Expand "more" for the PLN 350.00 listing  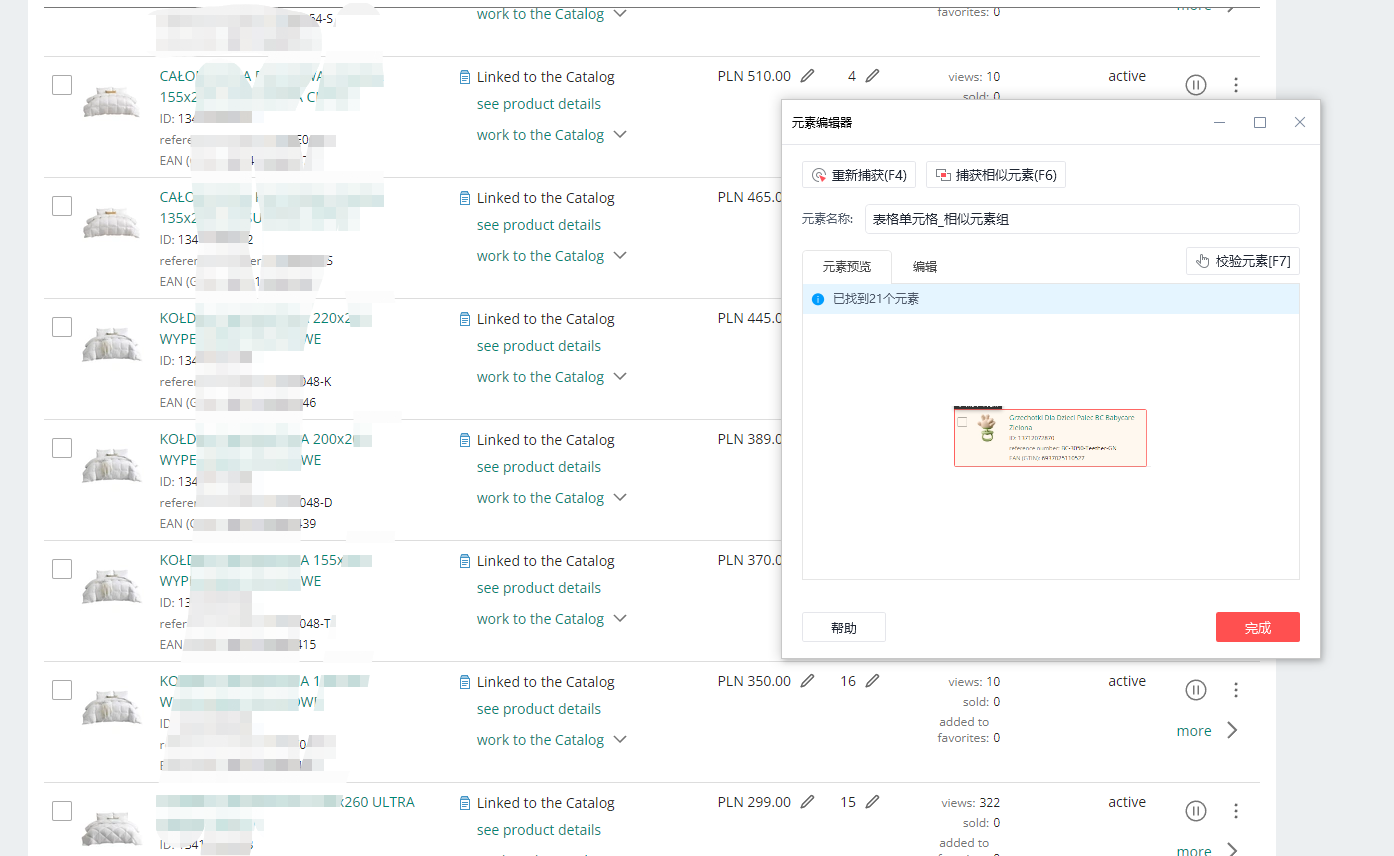coord(1208,731)
